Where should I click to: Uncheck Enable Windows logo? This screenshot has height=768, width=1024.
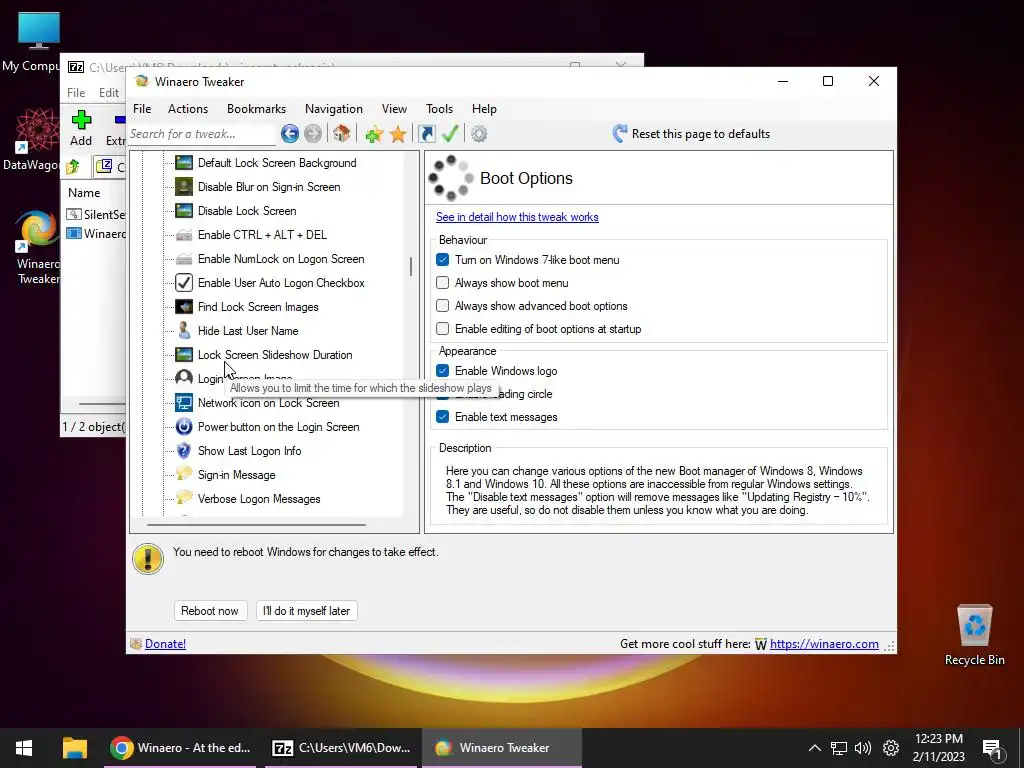(442, 371)
